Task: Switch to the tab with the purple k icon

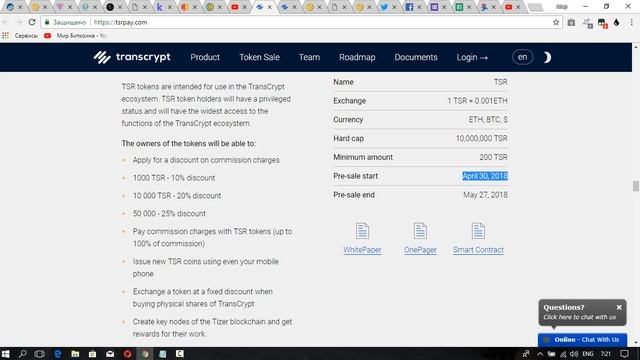Action: click(x=160, y=7)
